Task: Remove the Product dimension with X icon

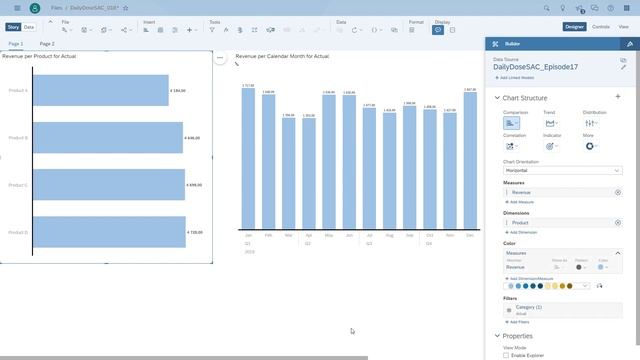Action: 618,222
